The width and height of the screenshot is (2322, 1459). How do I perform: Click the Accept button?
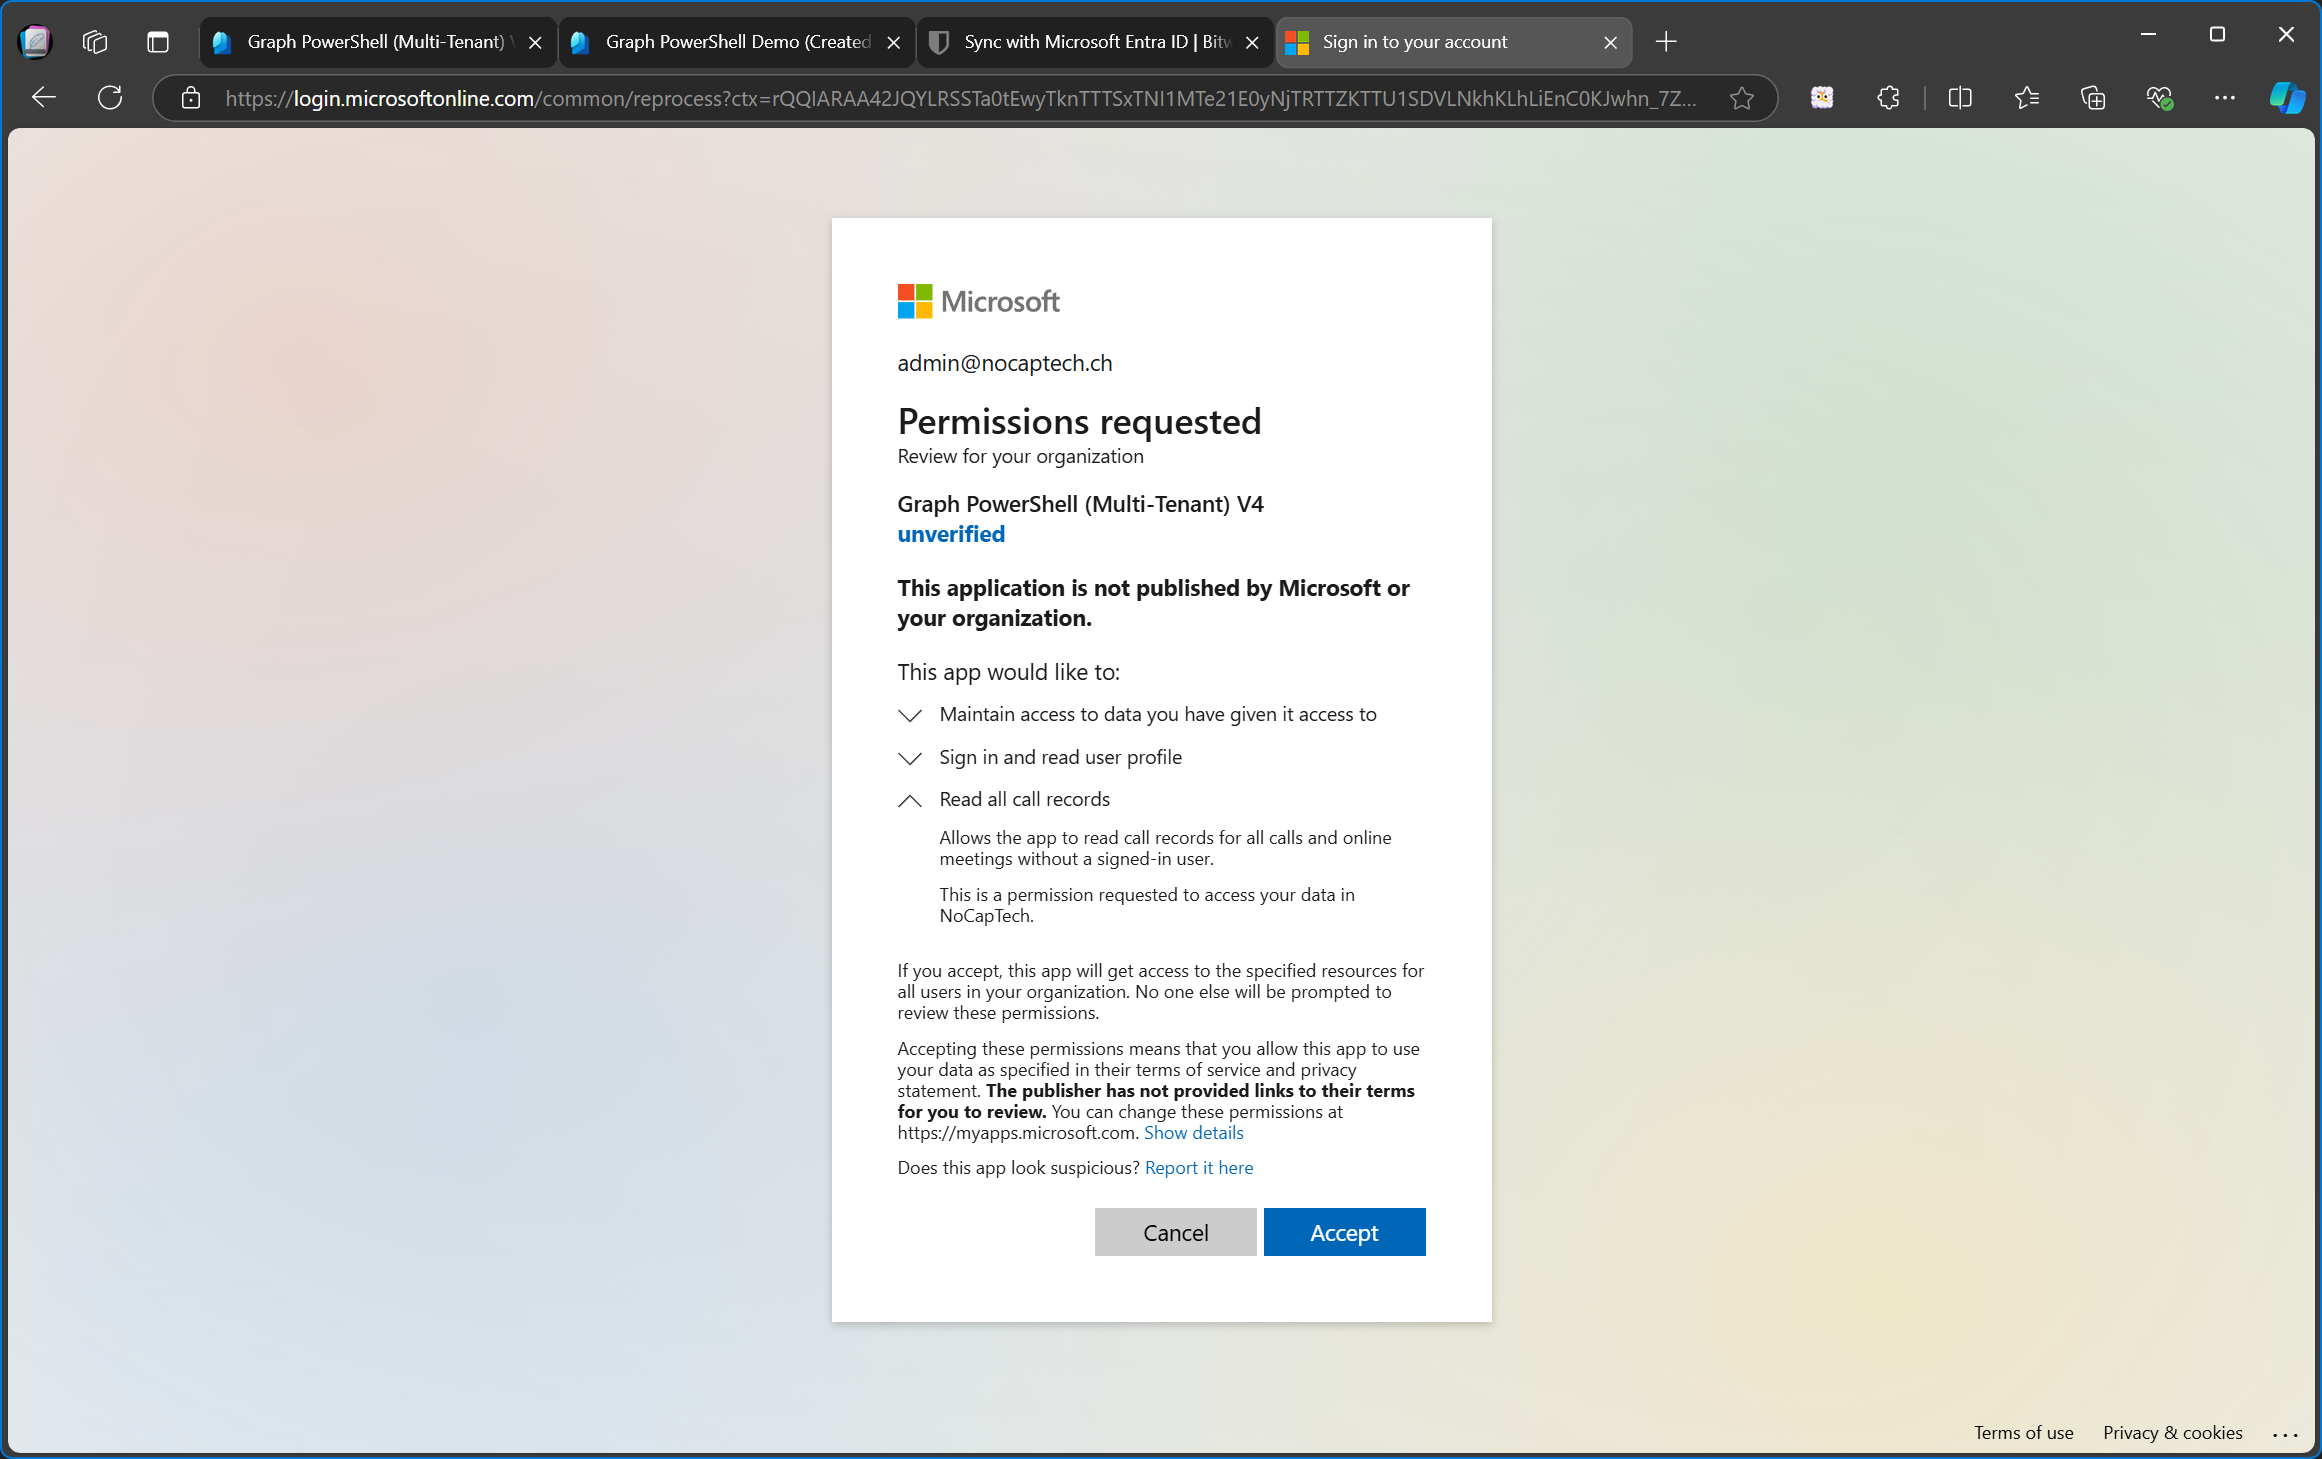(1342, 1232)
